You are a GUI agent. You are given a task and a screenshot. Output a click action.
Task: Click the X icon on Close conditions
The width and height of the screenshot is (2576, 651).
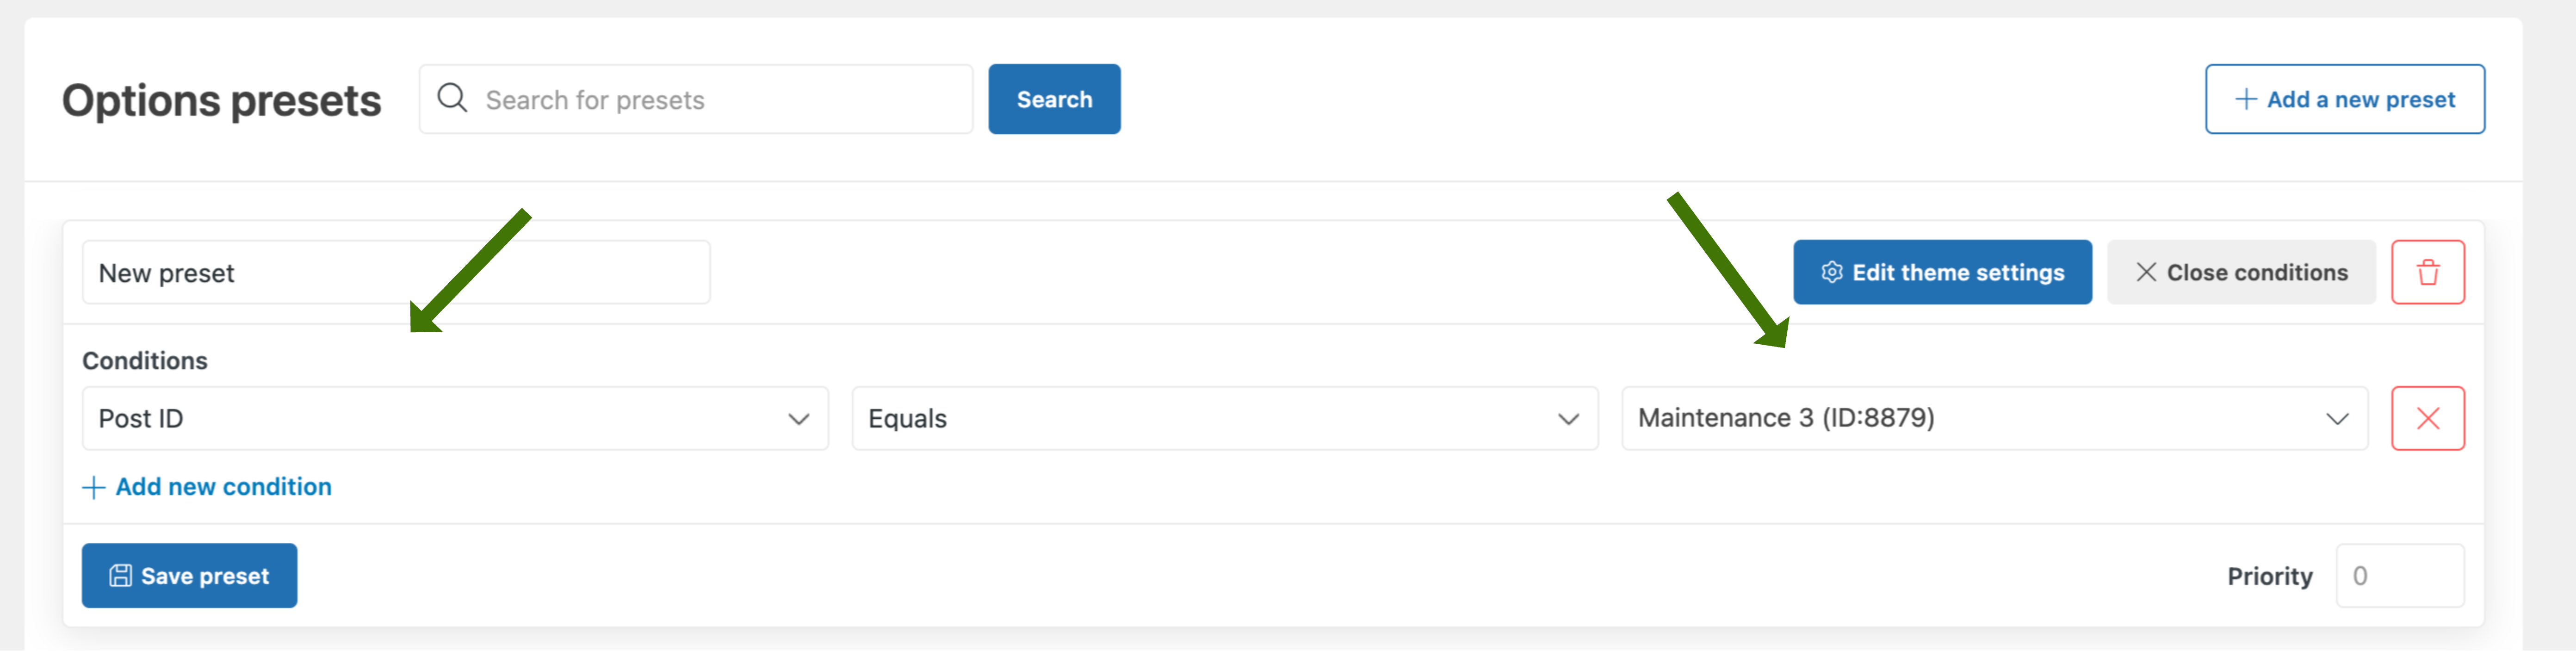click(2146, 272)
